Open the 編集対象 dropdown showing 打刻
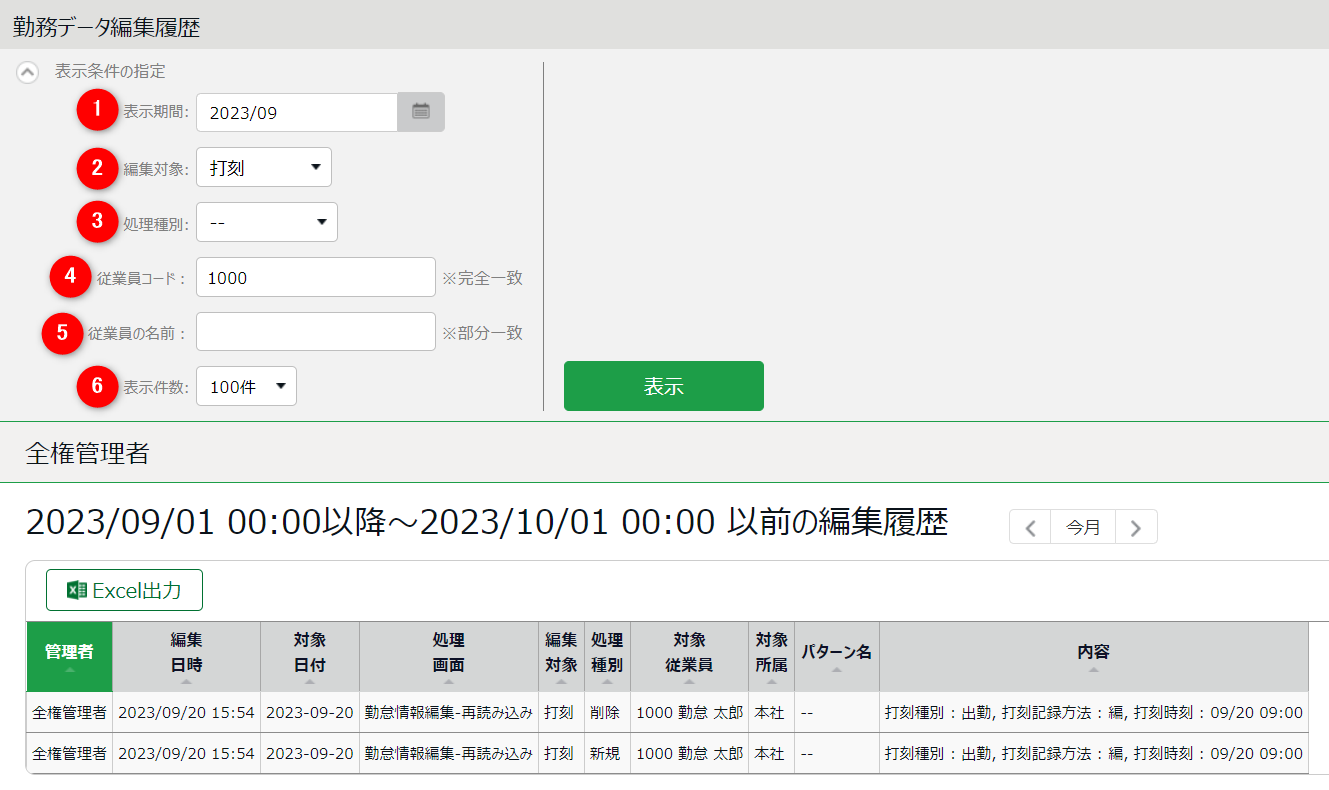Viewport: 1329px width, 790px height. click(x=264, y=168)
